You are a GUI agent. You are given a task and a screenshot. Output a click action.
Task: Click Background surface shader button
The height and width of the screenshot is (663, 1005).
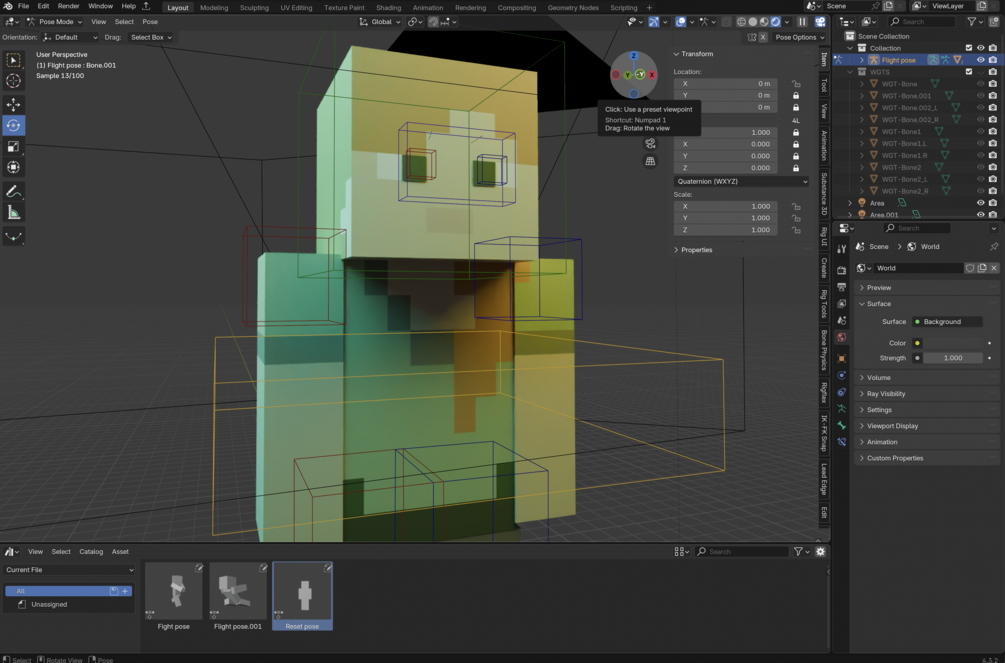[x=947, y=322]
